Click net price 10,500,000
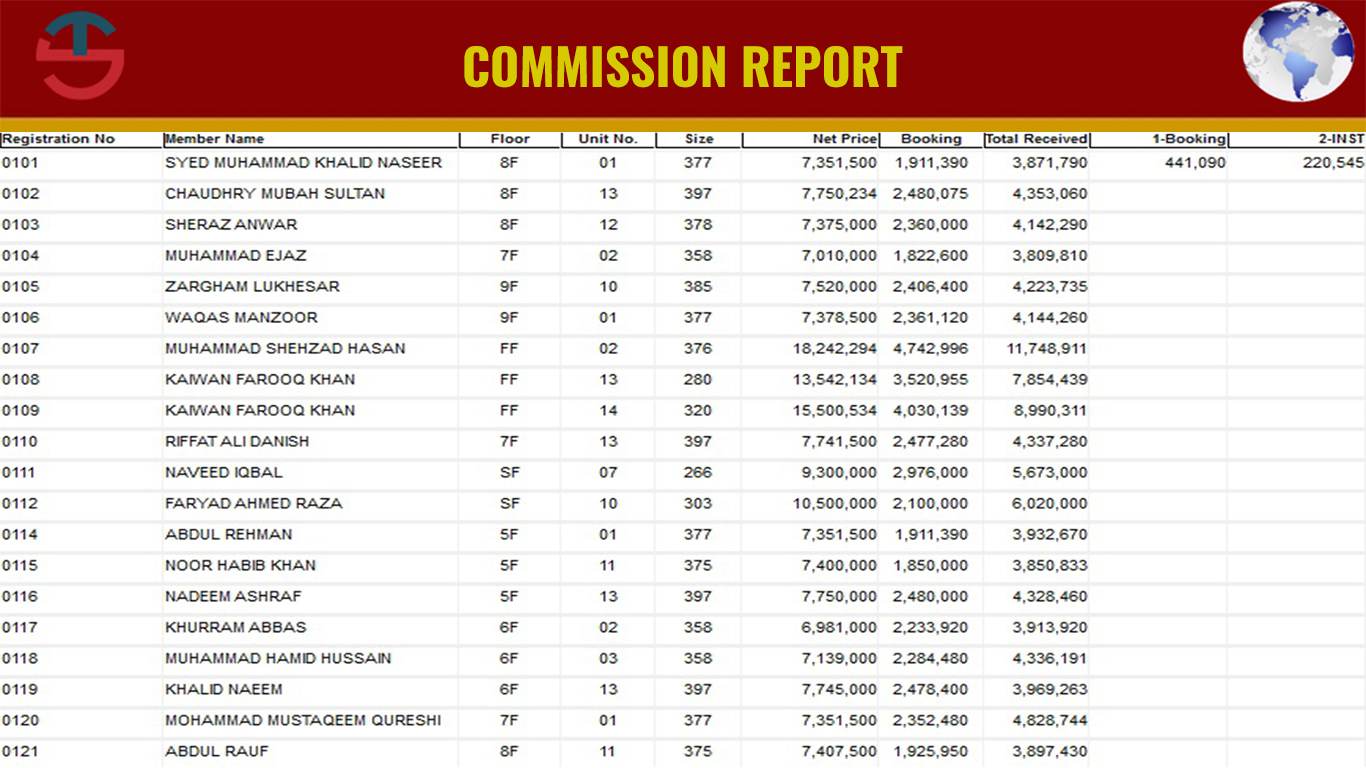Screen dimensions: 1366x768 tap(835, 503)
